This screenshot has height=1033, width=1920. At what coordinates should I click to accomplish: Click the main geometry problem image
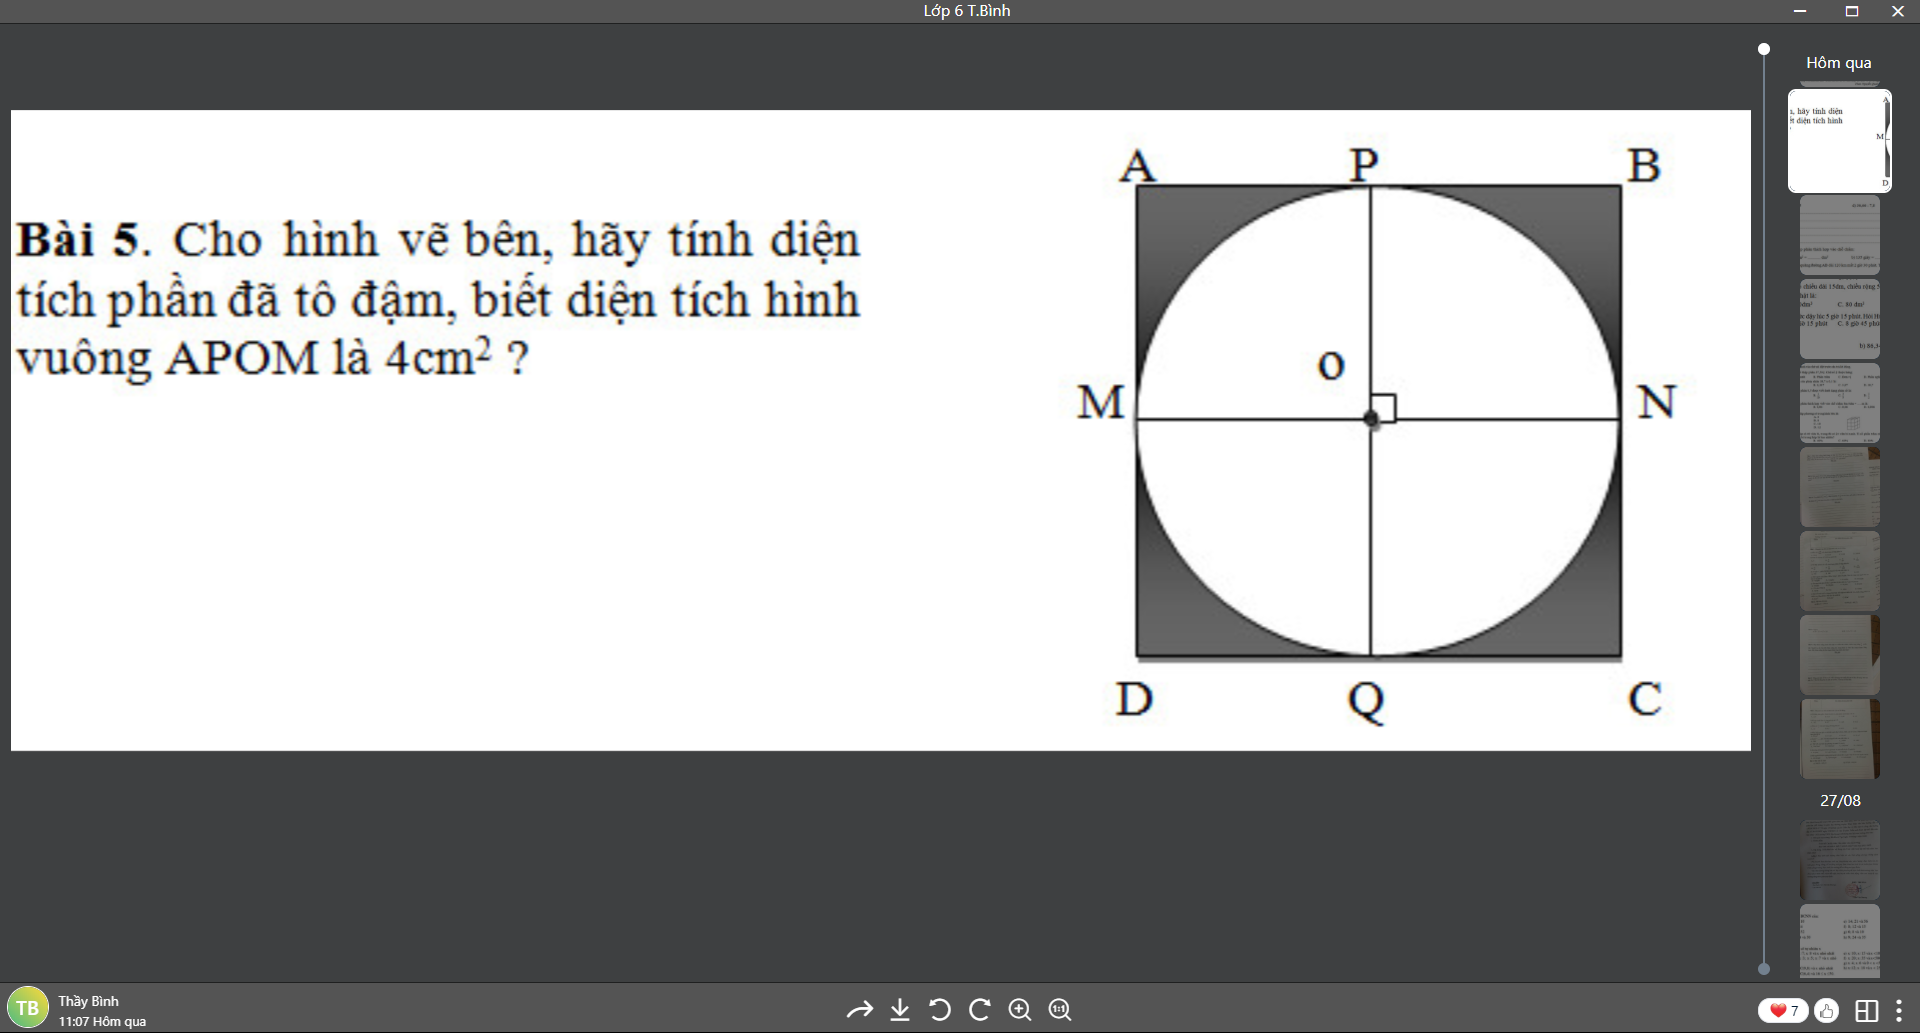click(x=880, y=430)
